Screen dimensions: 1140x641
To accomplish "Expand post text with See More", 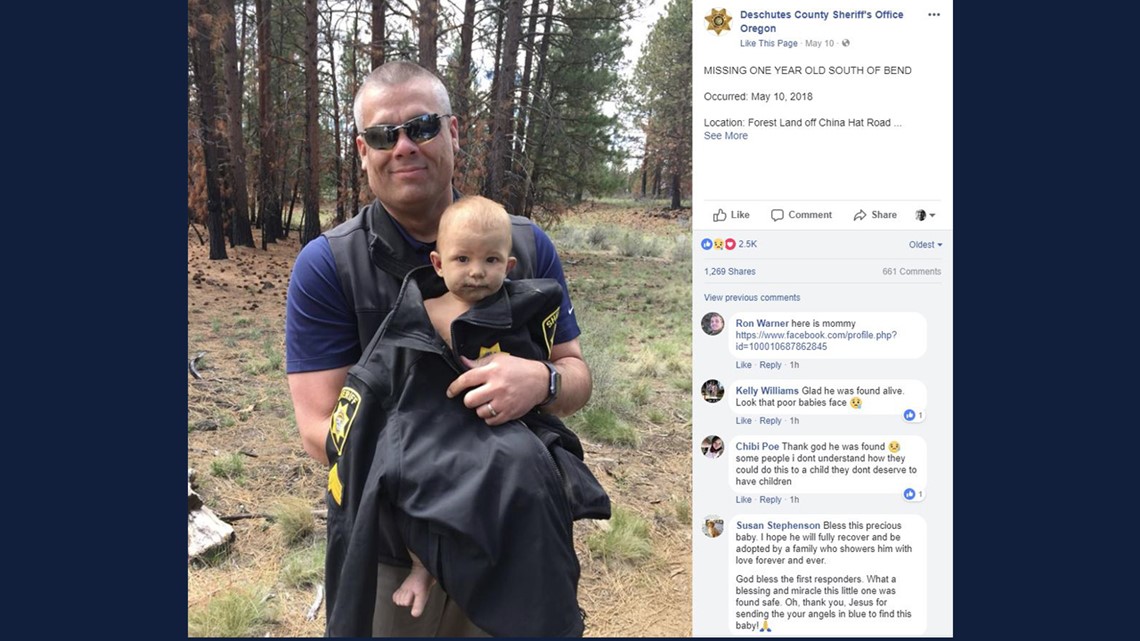I will pos(725,136).
